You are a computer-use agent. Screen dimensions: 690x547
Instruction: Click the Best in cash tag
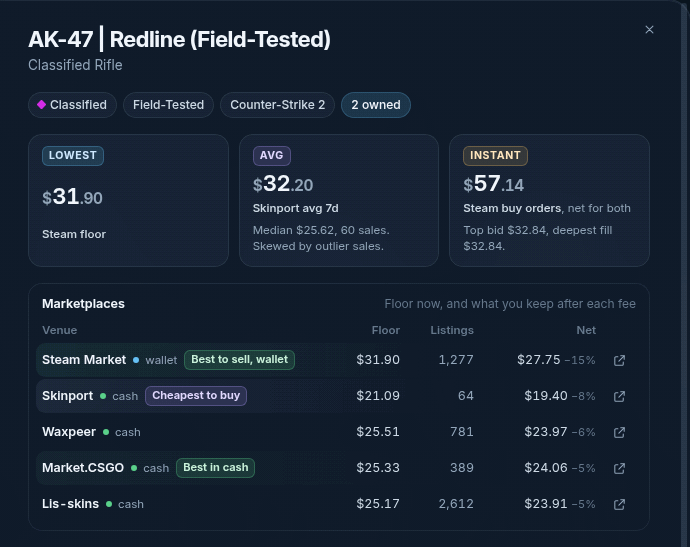(x=216, y=467)
